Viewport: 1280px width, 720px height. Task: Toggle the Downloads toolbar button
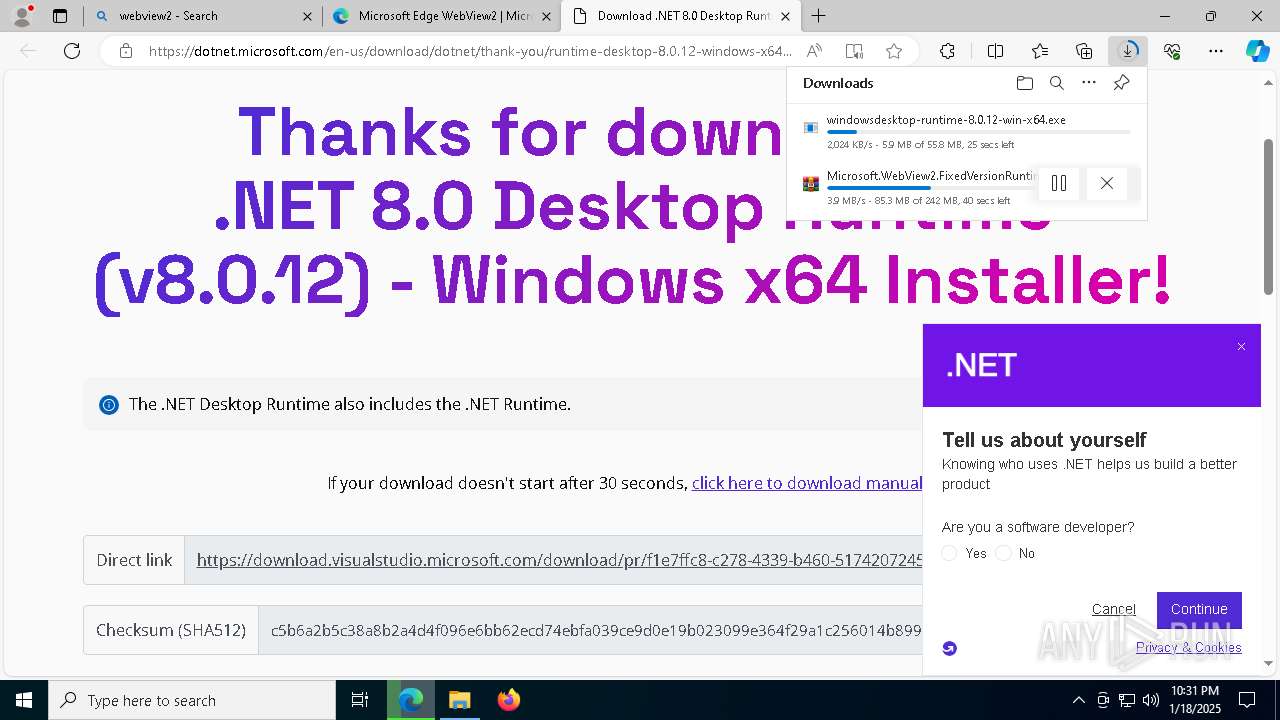click(1128, 51)
